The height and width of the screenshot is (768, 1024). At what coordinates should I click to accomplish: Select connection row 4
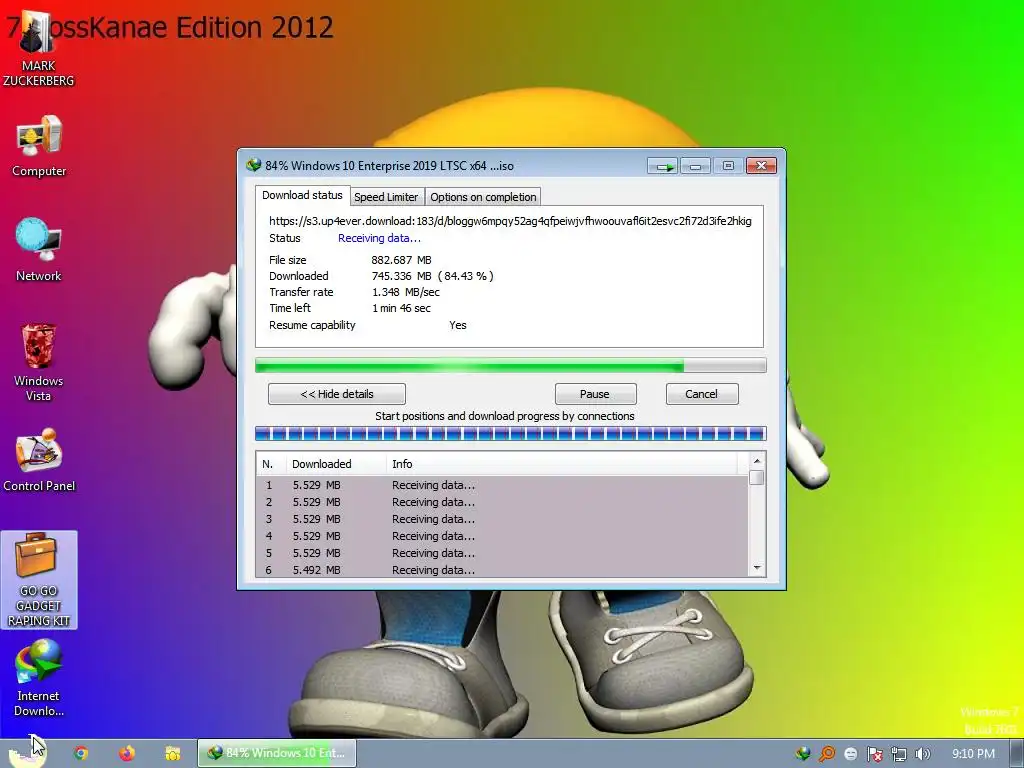502,536
